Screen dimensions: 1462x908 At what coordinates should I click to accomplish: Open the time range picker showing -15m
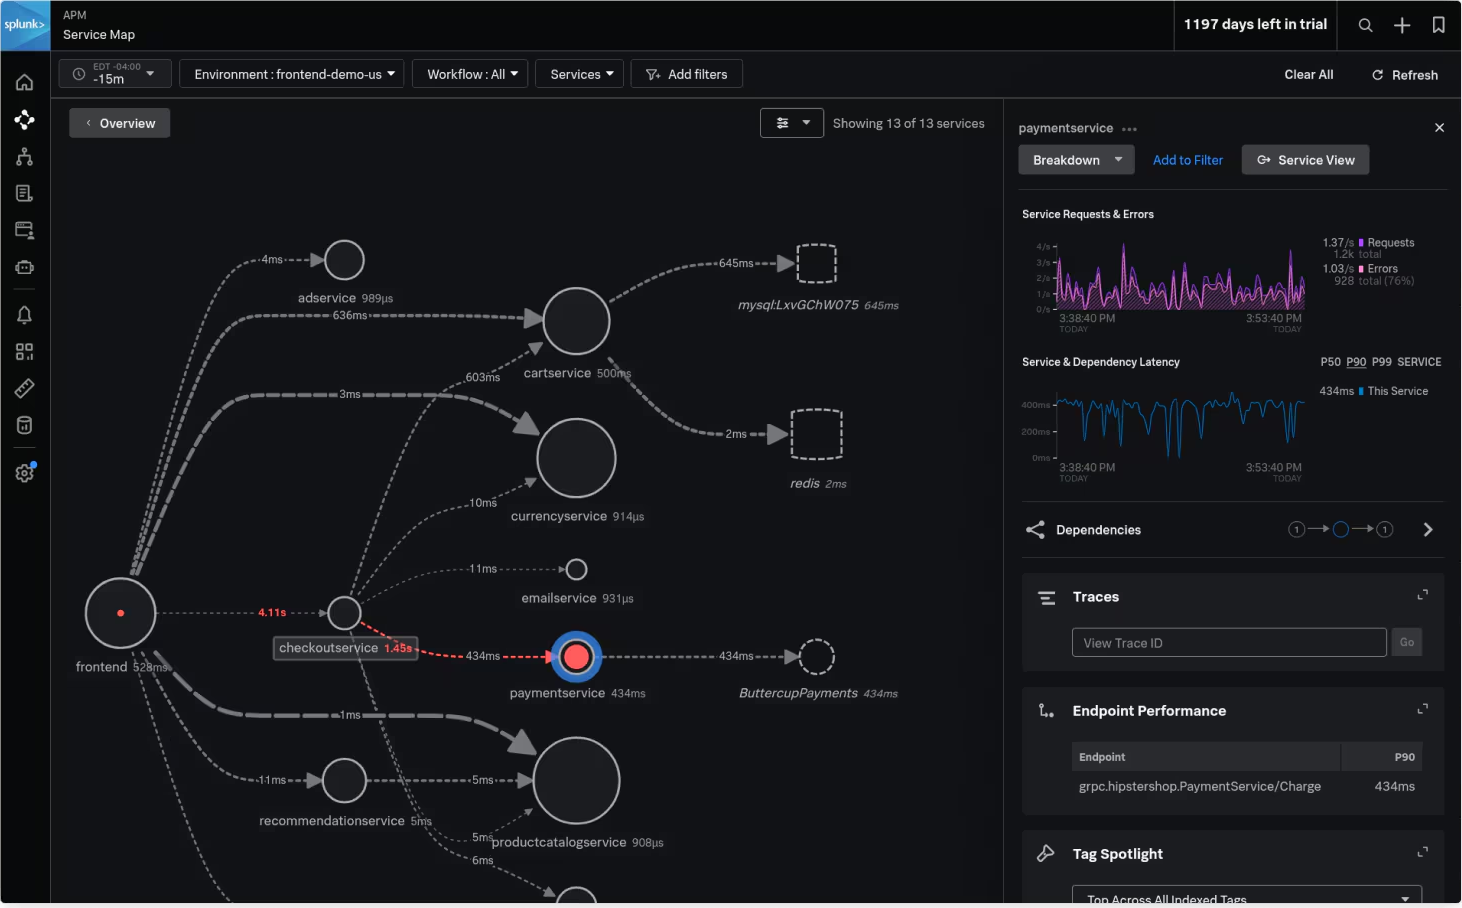114,73
